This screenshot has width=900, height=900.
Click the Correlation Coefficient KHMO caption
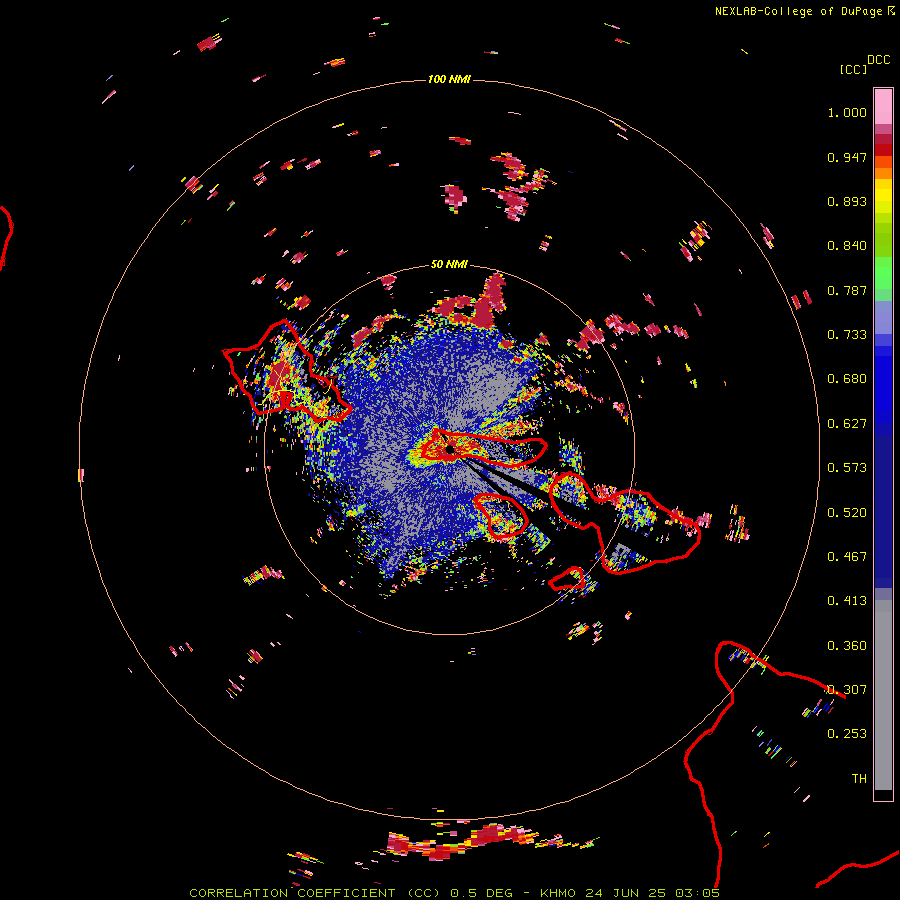tap(454, 893)
